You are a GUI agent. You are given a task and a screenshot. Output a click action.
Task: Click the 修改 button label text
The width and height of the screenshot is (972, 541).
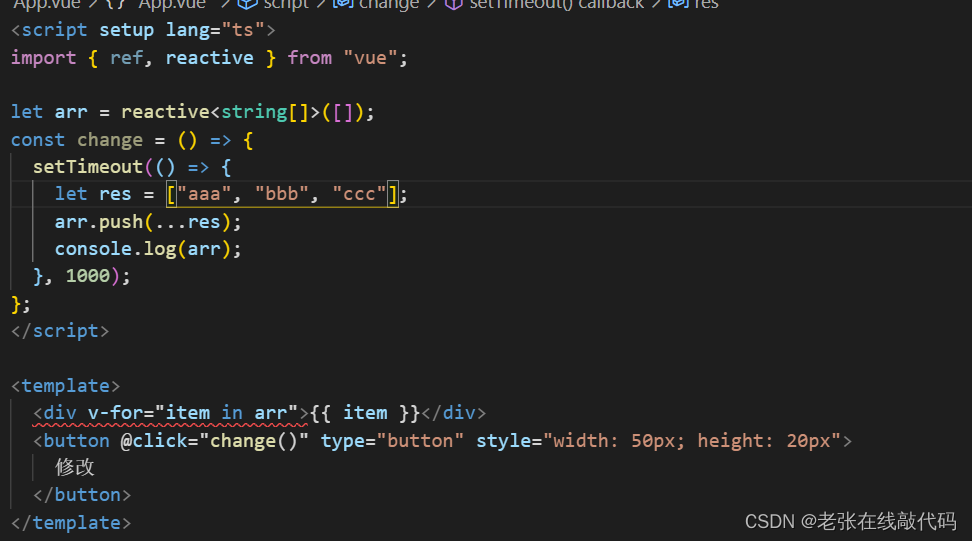[74, 467]
